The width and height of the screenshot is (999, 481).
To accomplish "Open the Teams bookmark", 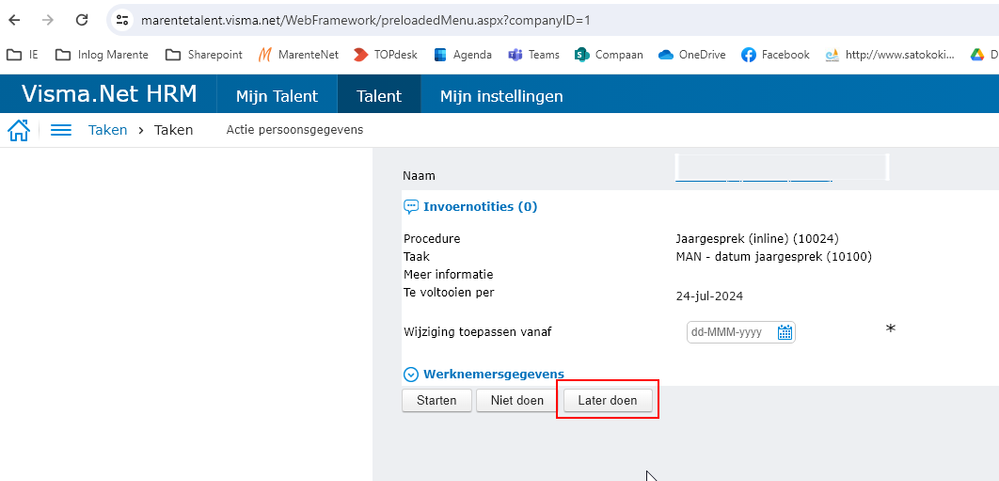I will (534, 55).
